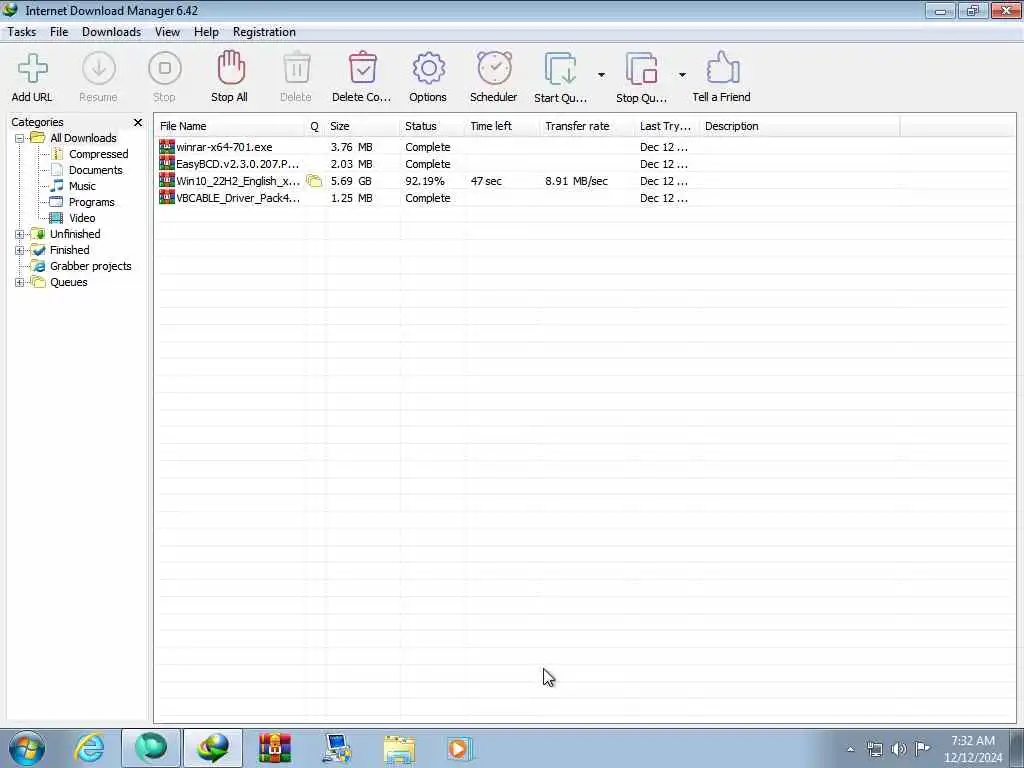This screenshot has width=1024, height=768.
Task: Sort by Time left column header
Action: pos(503,126)
